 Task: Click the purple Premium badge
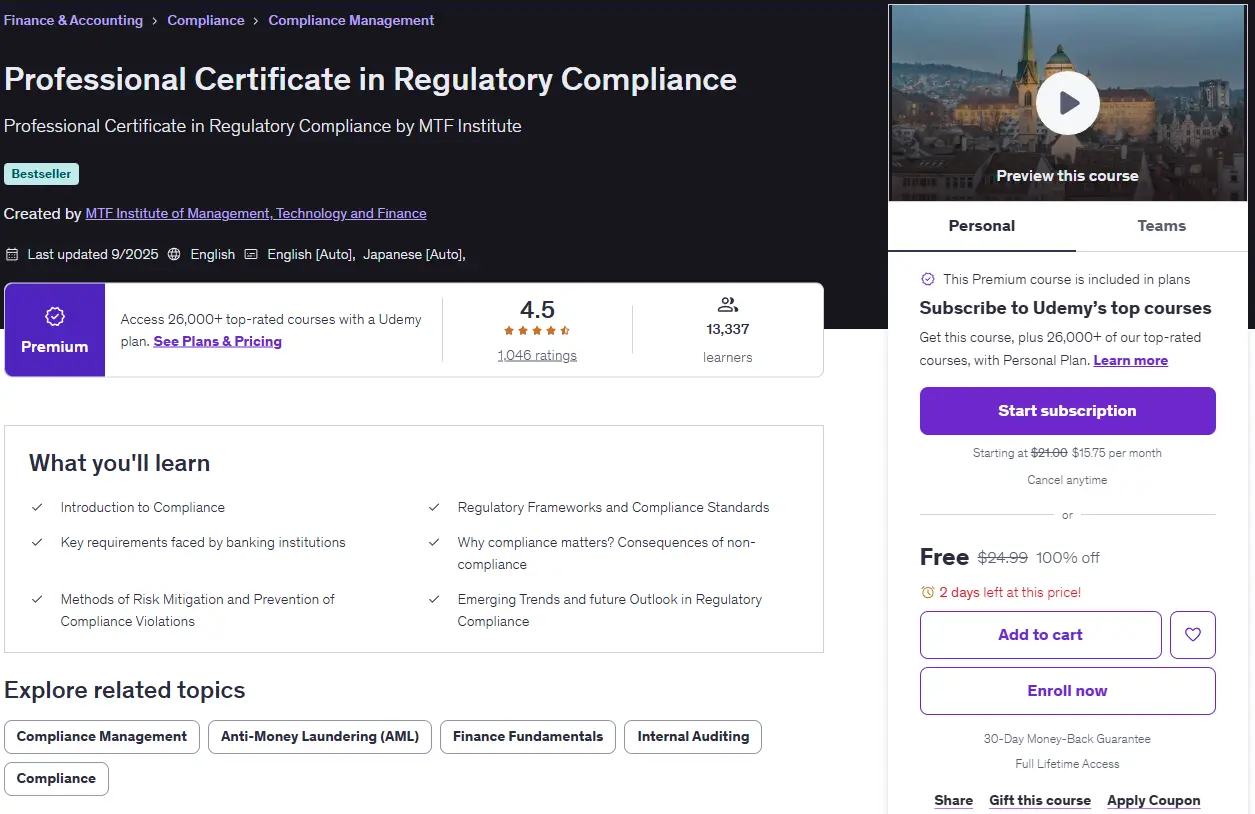pyautogui.click(x=55, y=330)
